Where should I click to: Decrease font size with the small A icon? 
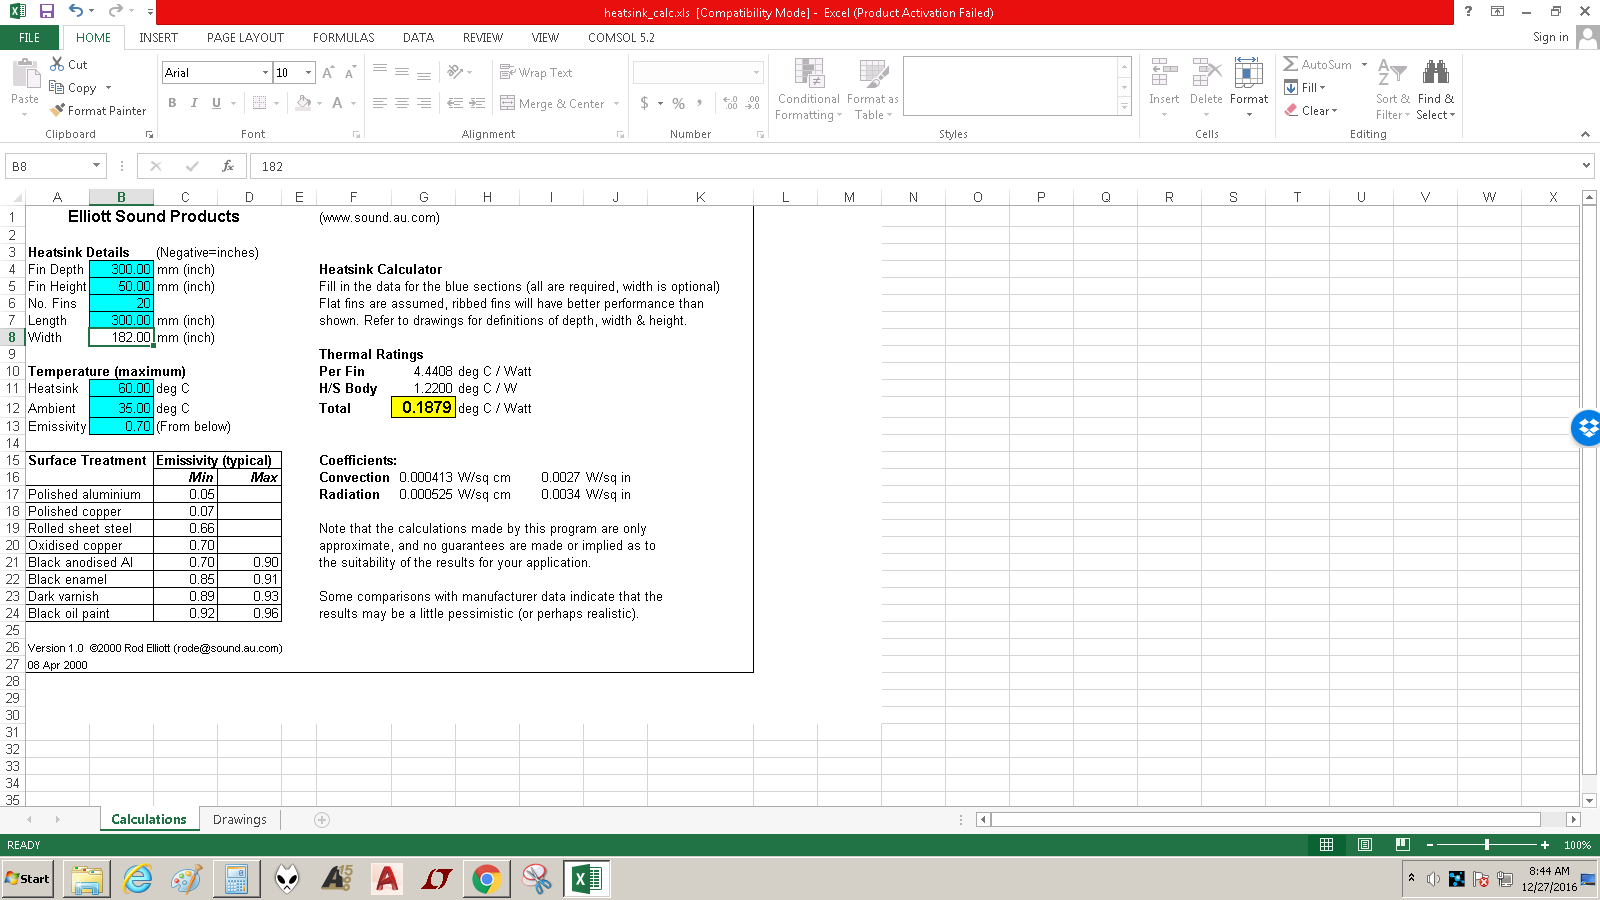[x=350, y=73]
